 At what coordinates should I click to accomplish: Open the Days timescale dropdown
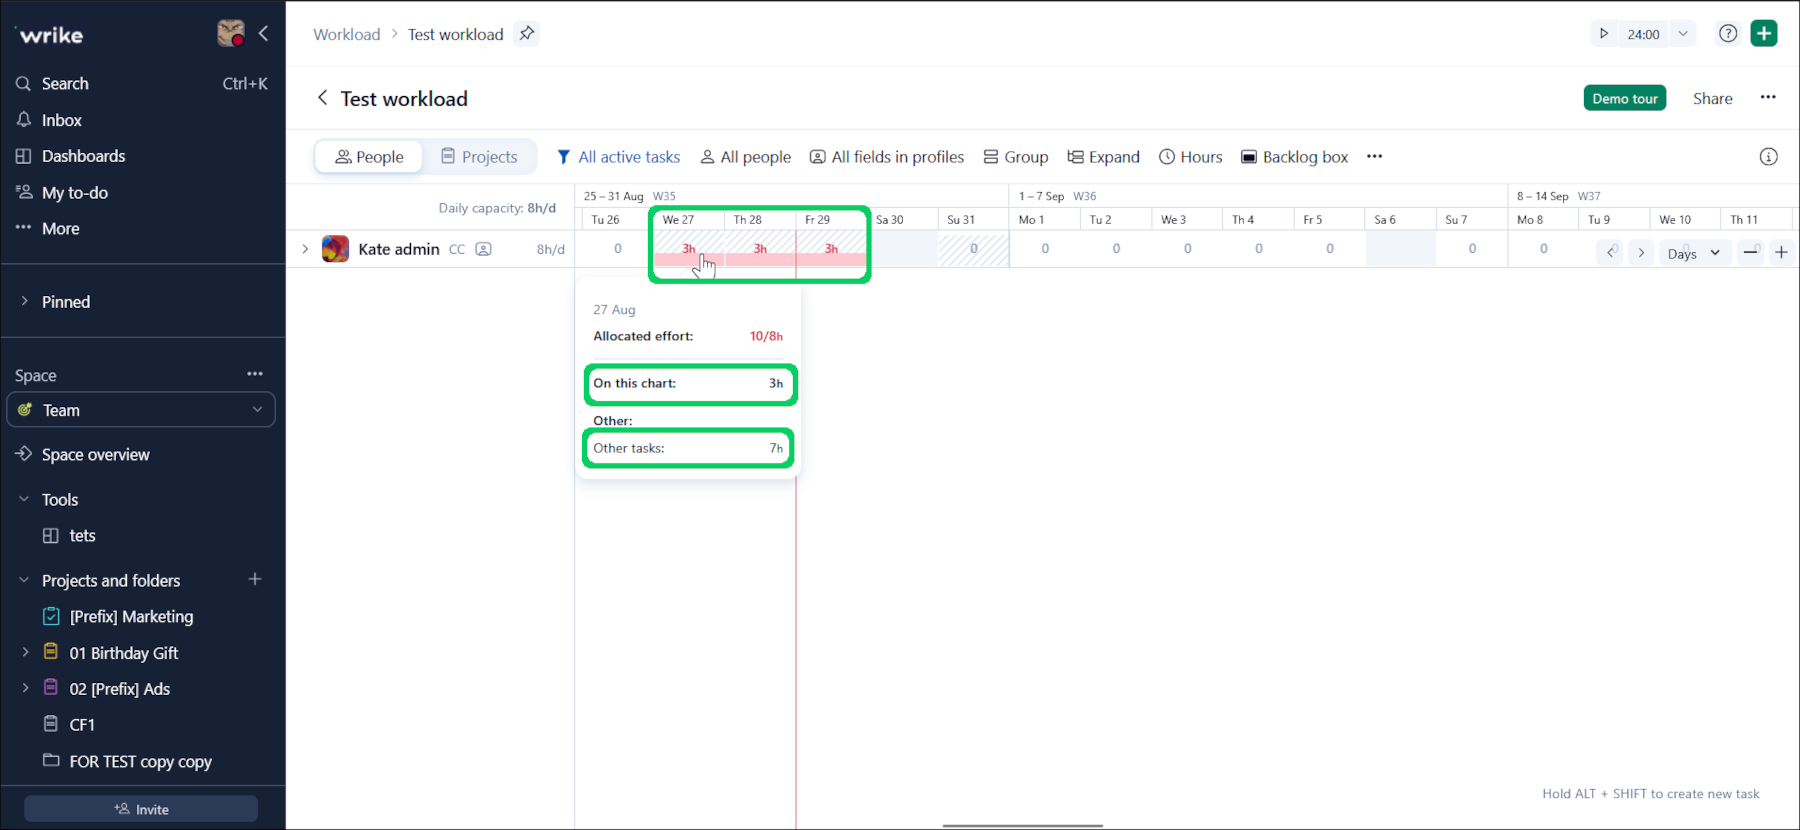click(x=1693, y=253)
